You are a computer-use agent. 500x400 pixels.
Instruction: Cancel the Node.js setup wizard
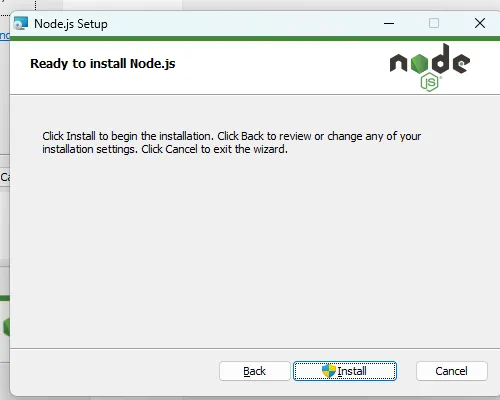pos(452,371)
